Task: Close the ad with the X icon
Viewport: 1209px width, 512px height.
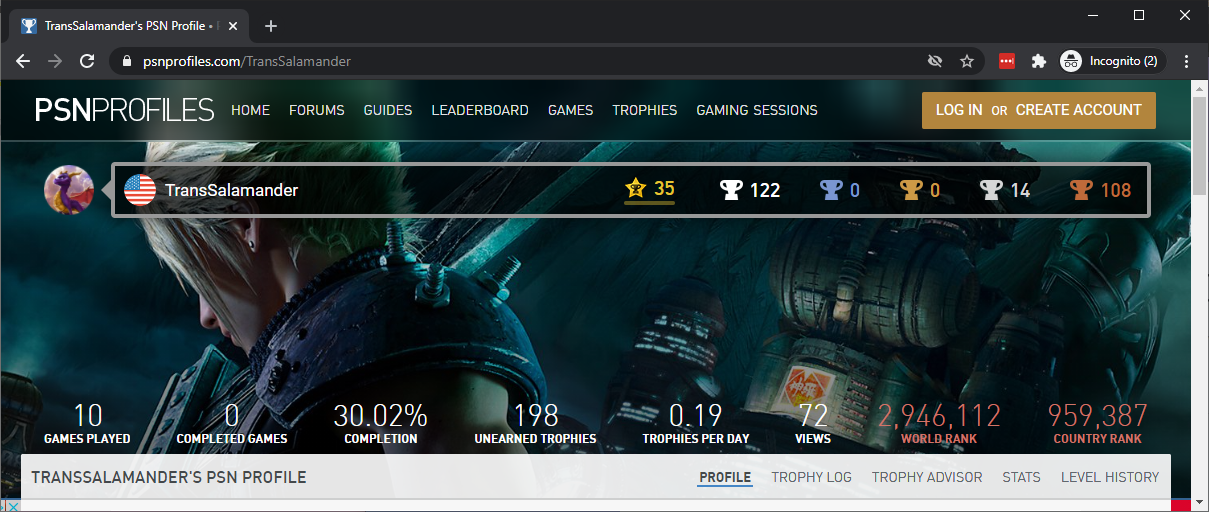Action: point(14,505)
